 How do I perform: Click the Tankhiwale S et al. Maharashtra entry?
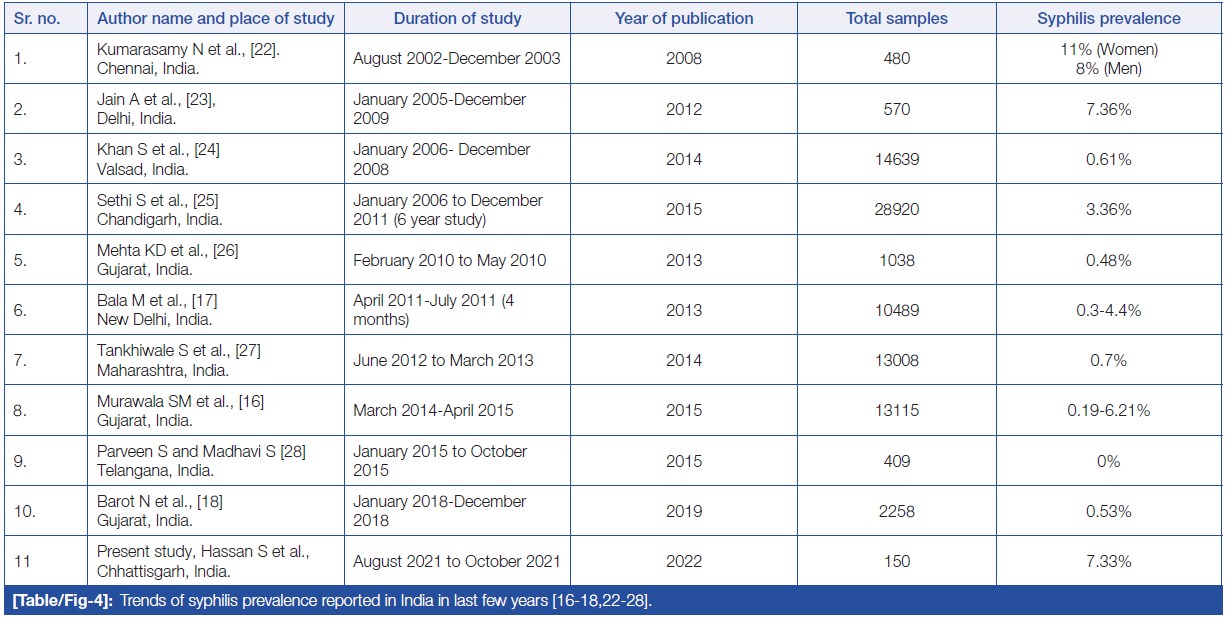click(x=179, y=360)
